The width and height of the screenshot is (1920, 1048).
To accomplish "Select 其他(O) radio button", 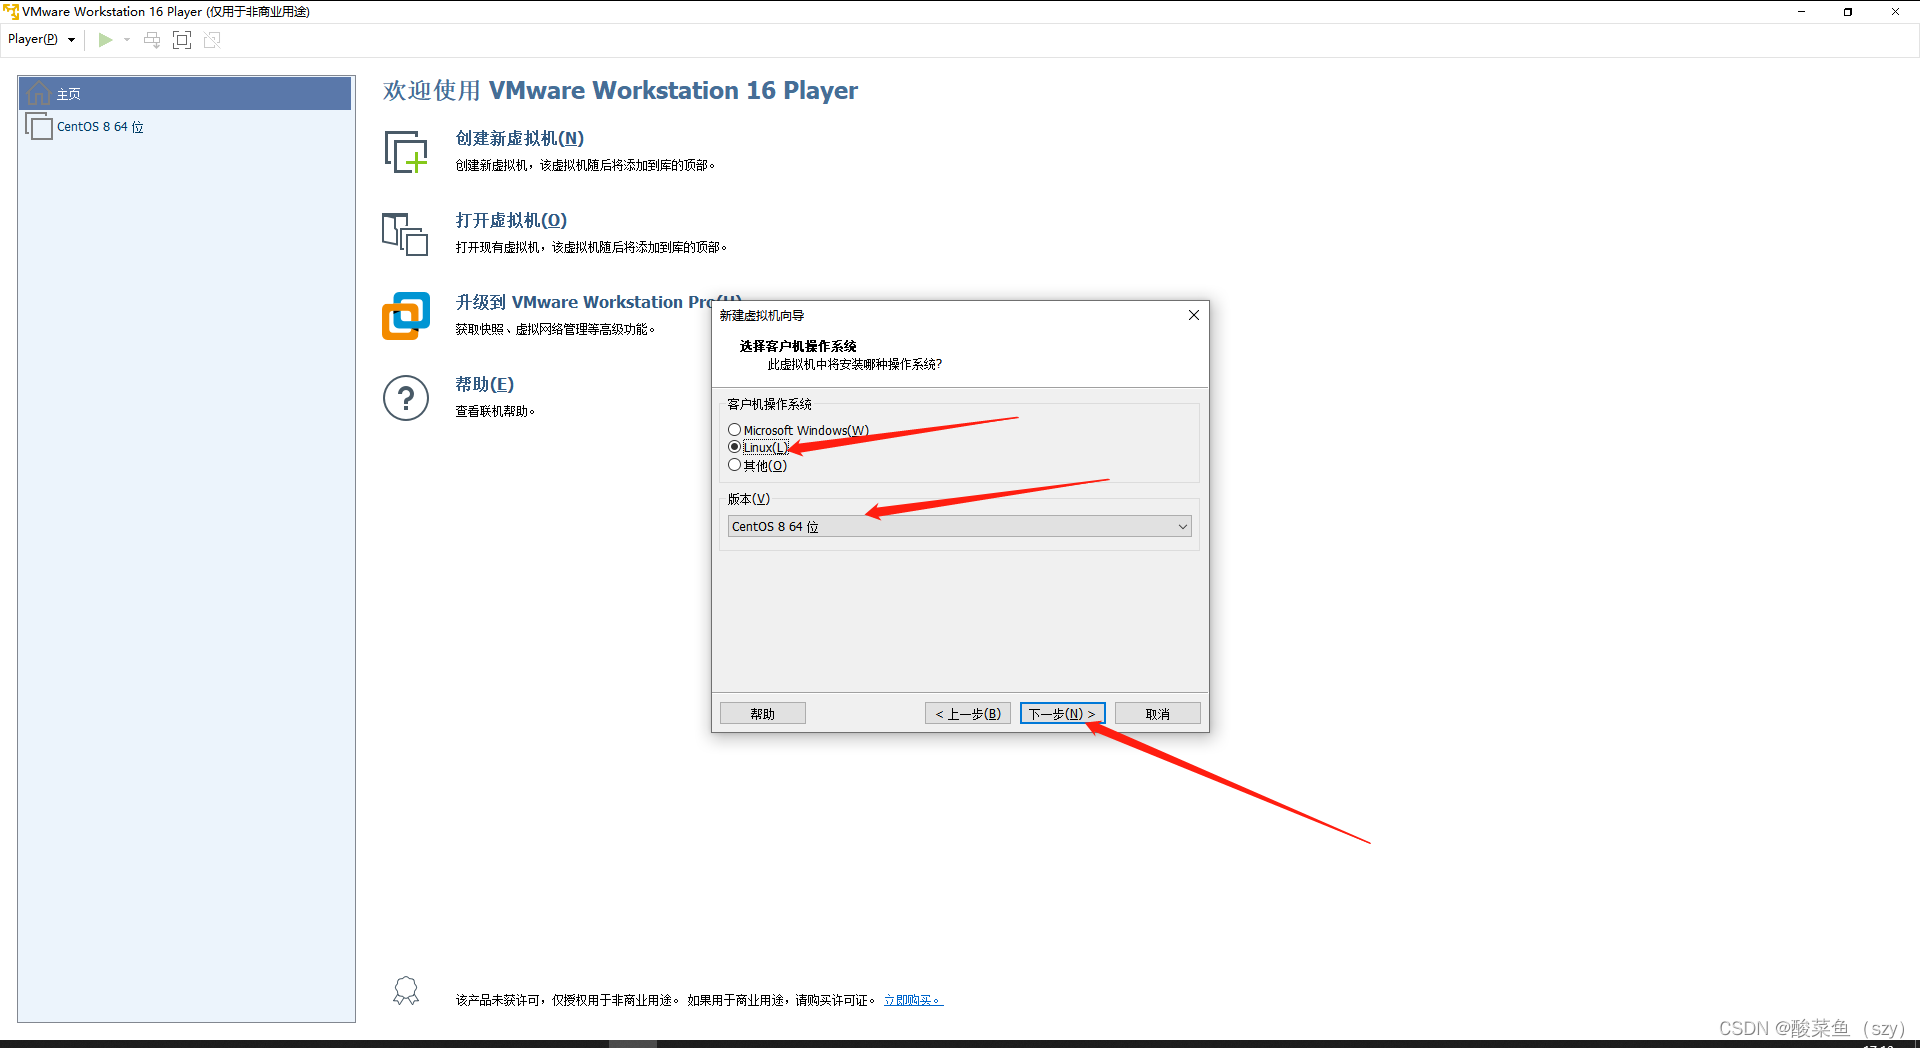I will 734,465.
